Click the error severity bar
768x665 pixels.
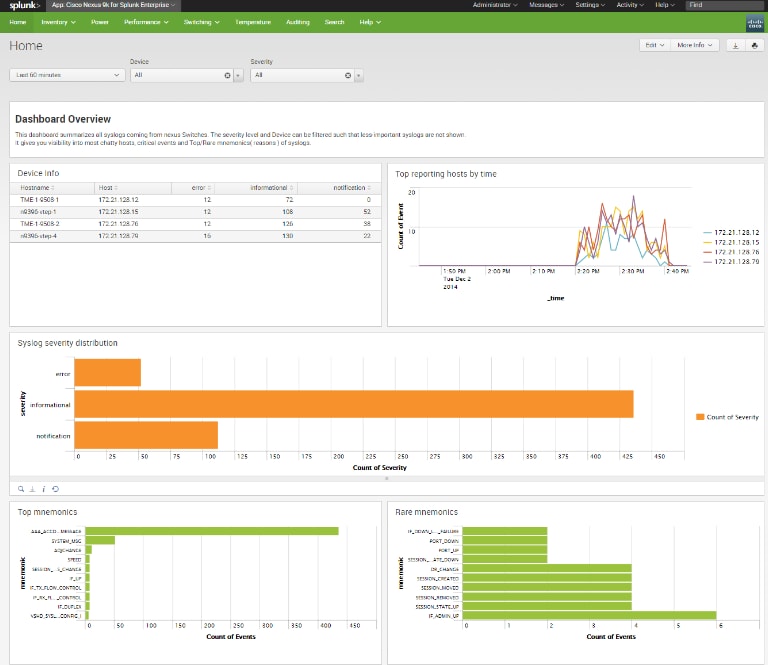point(108,373)
